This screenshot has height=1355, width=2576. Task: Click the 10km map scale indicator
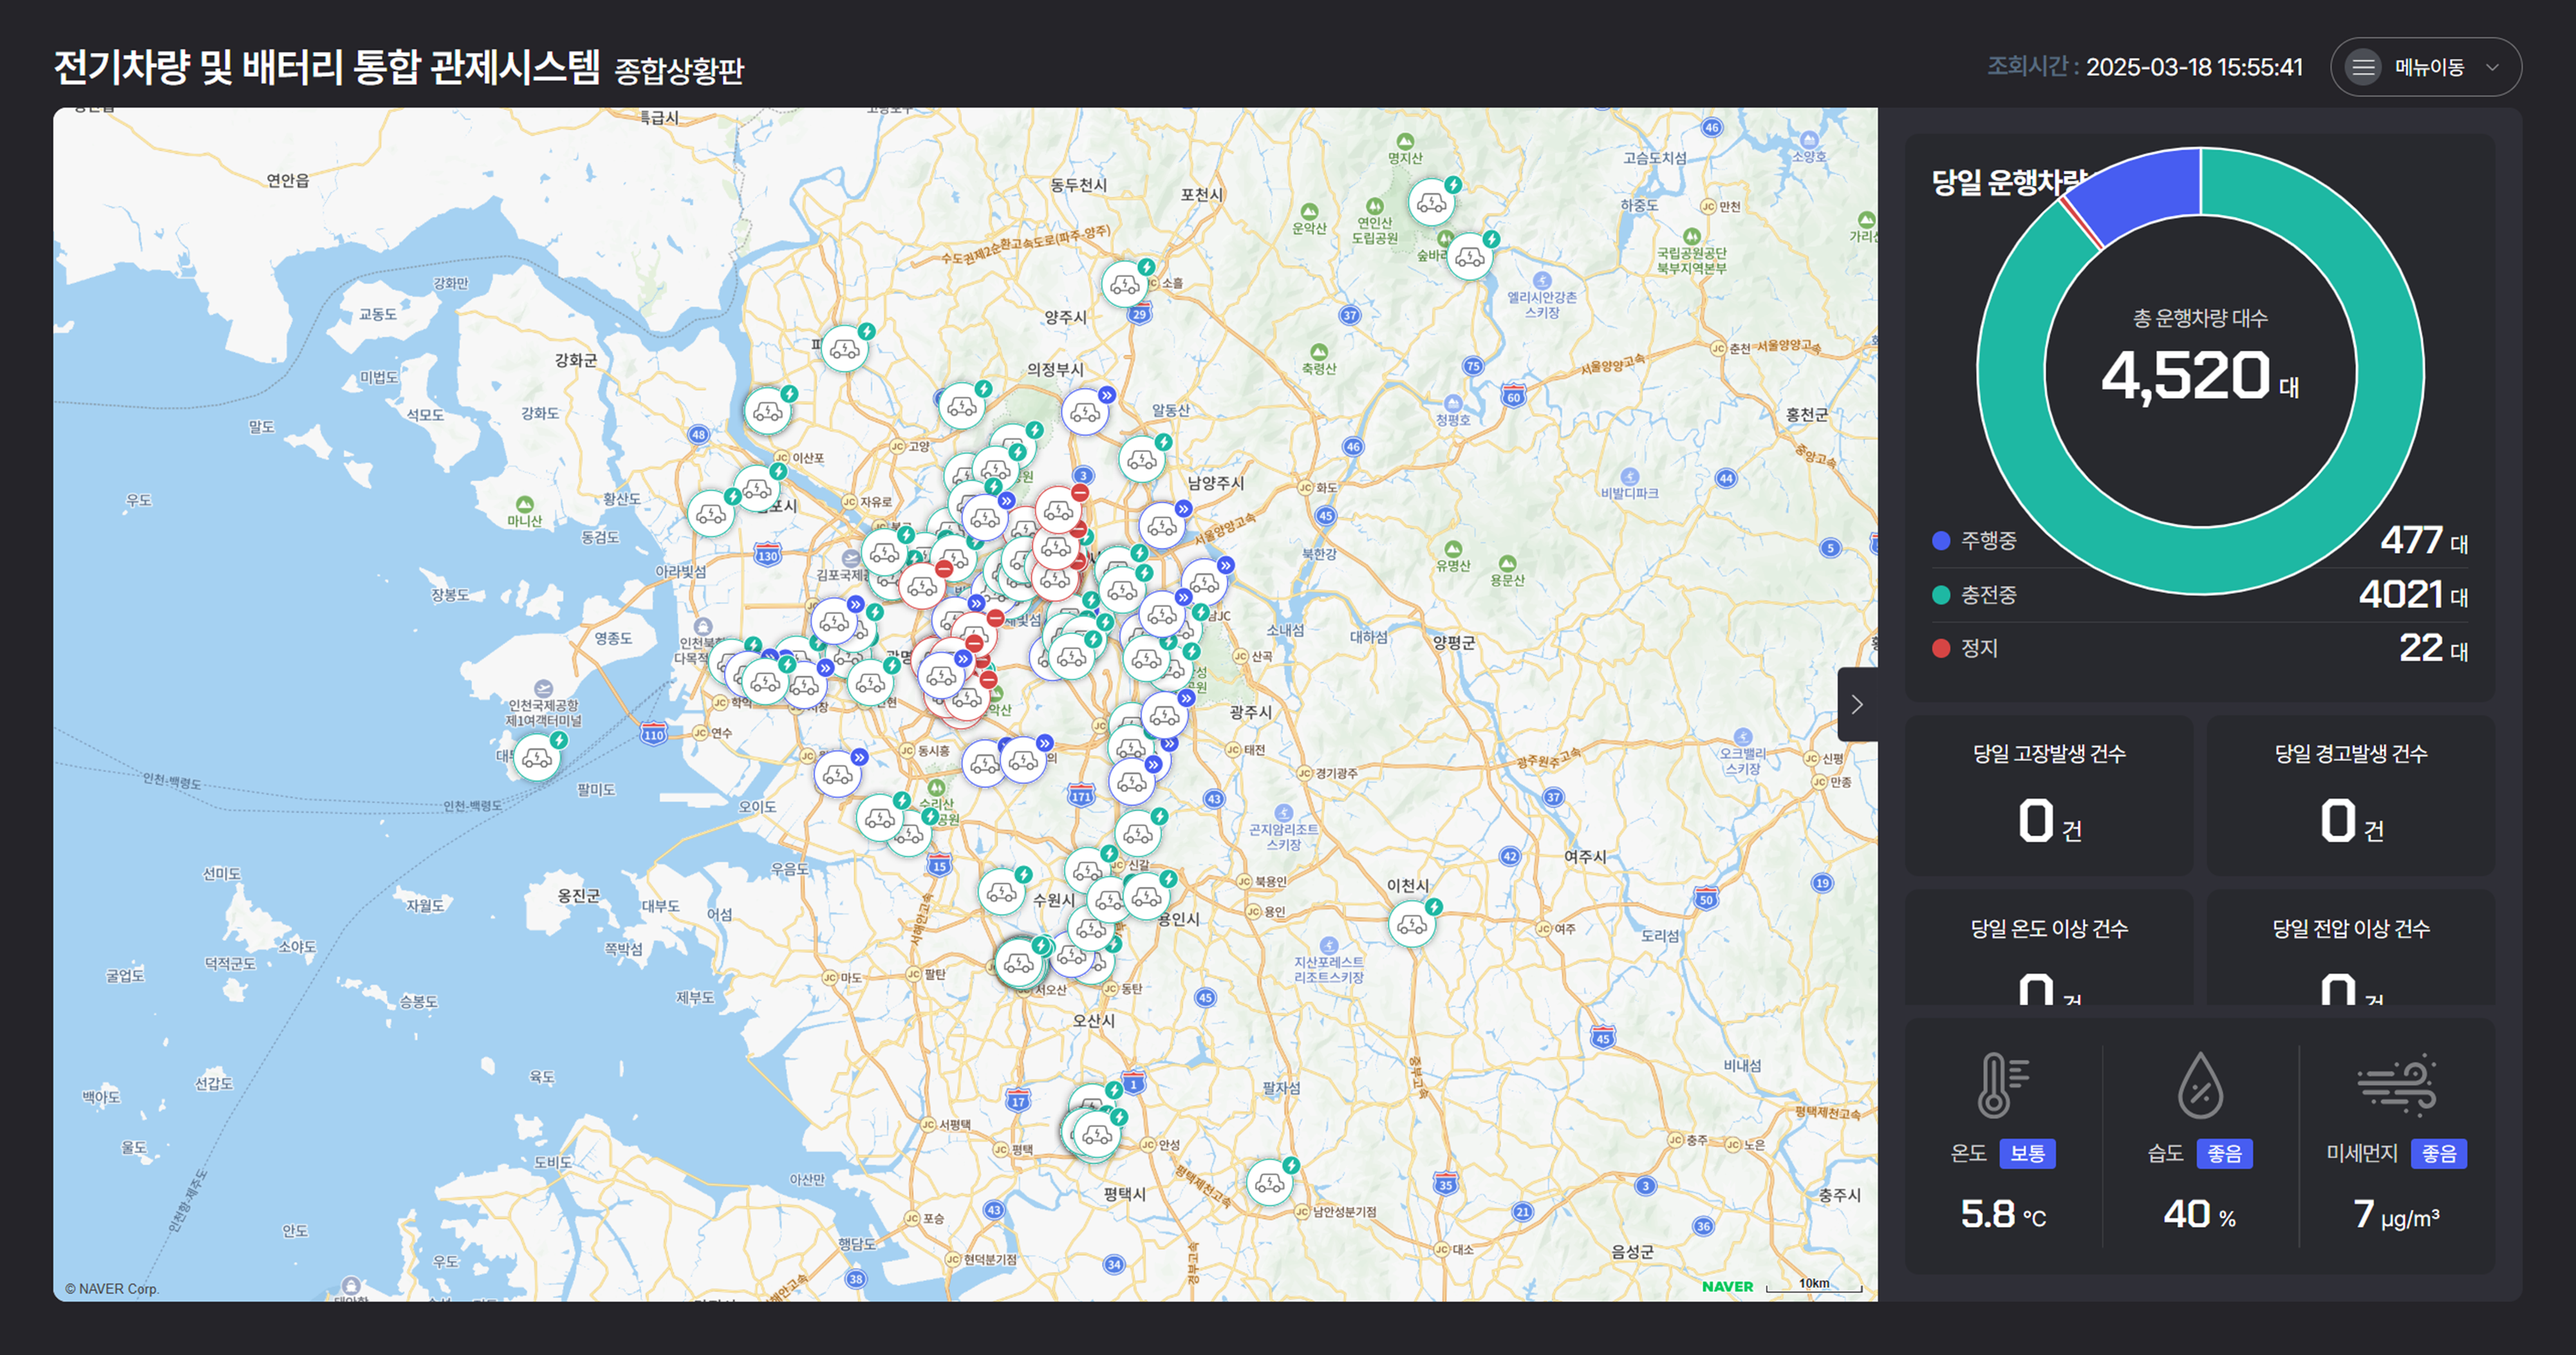pyautogui.click(x=1814, y=1285)
